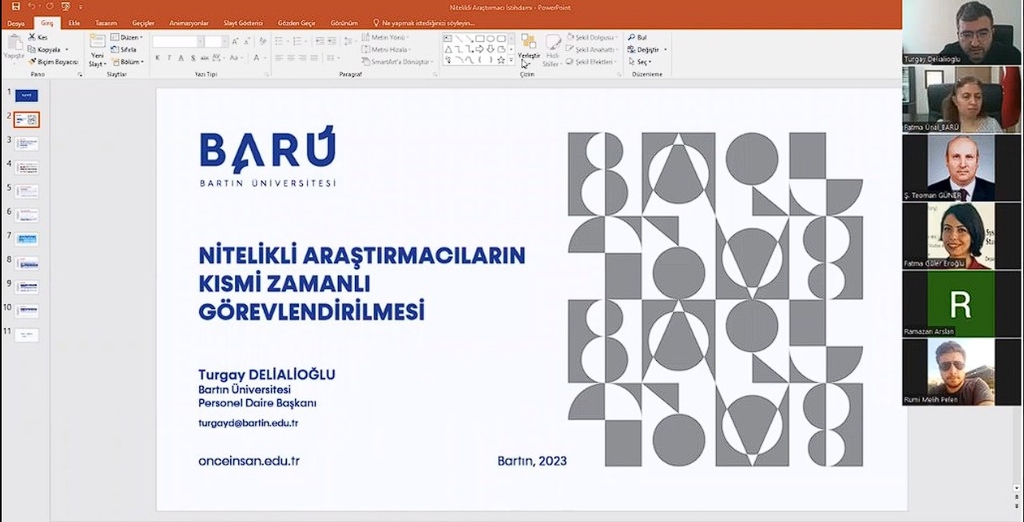Expand the Bölüm section dropdown

[128, 62]
